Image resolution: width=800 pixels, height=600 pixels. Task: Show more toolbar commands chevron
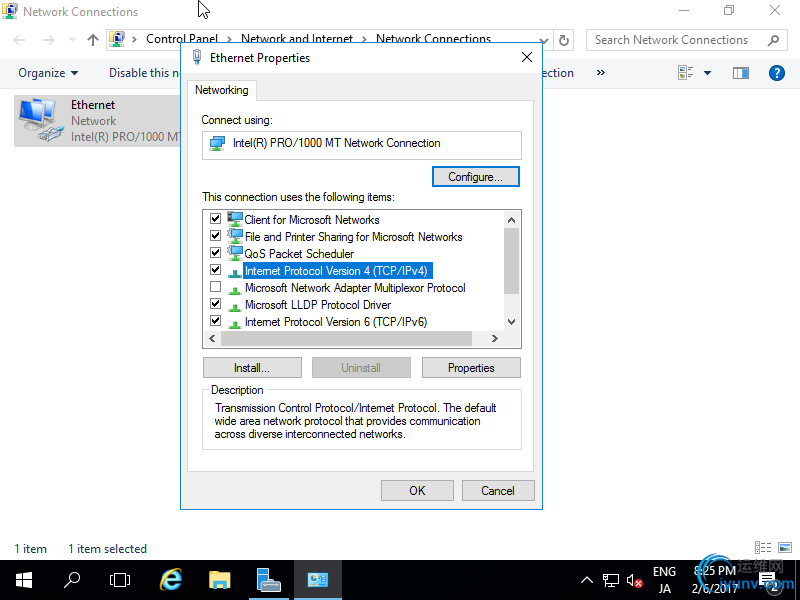click(x=601, y=73)
